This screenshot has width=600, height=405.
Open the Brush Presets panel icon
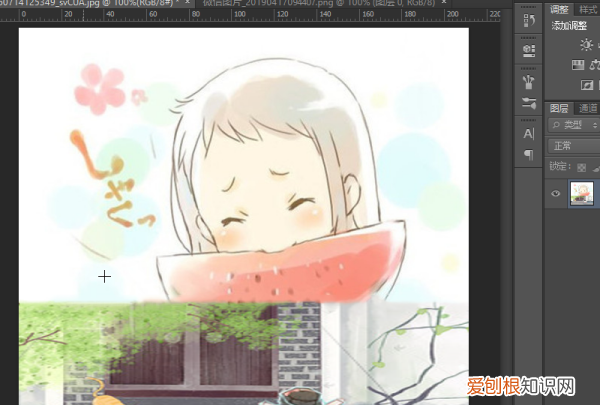(x=528, y=80)
